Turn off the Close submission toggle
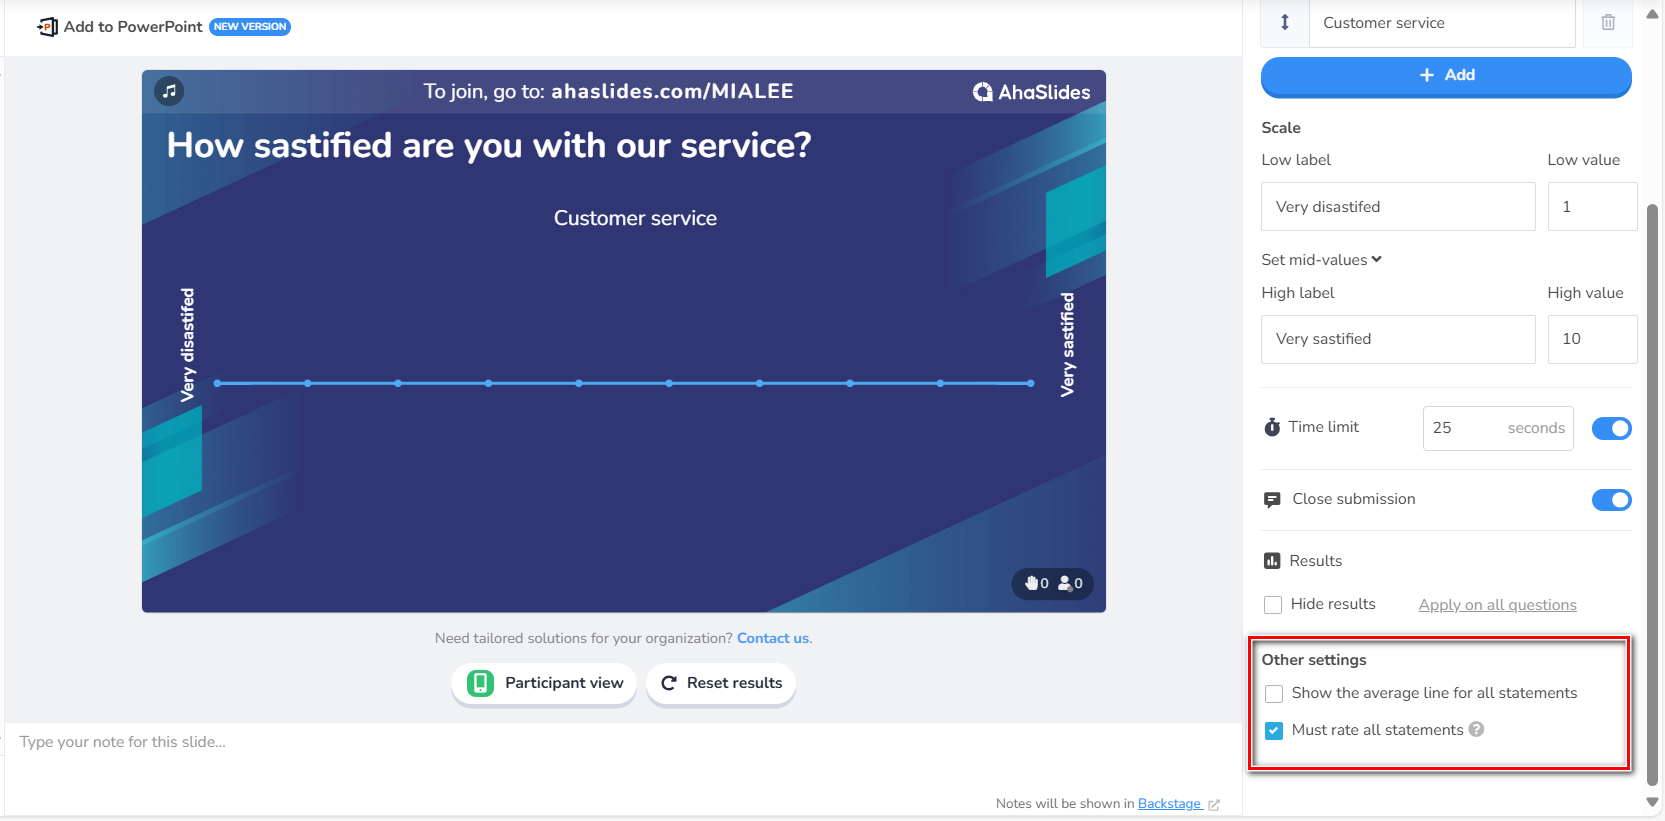Screen dimensions: 1665x821 tap(1612, 499)
